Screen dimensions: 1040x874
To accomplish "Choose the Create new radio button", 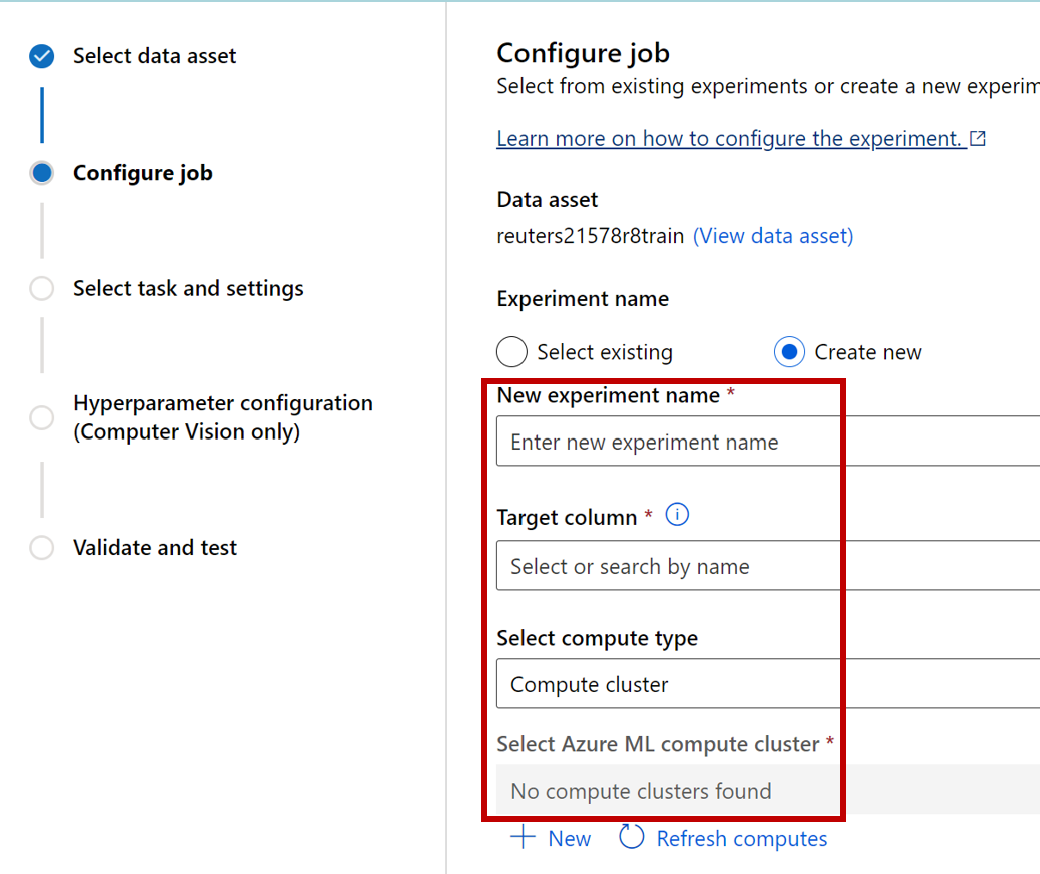I will (789, 351).
